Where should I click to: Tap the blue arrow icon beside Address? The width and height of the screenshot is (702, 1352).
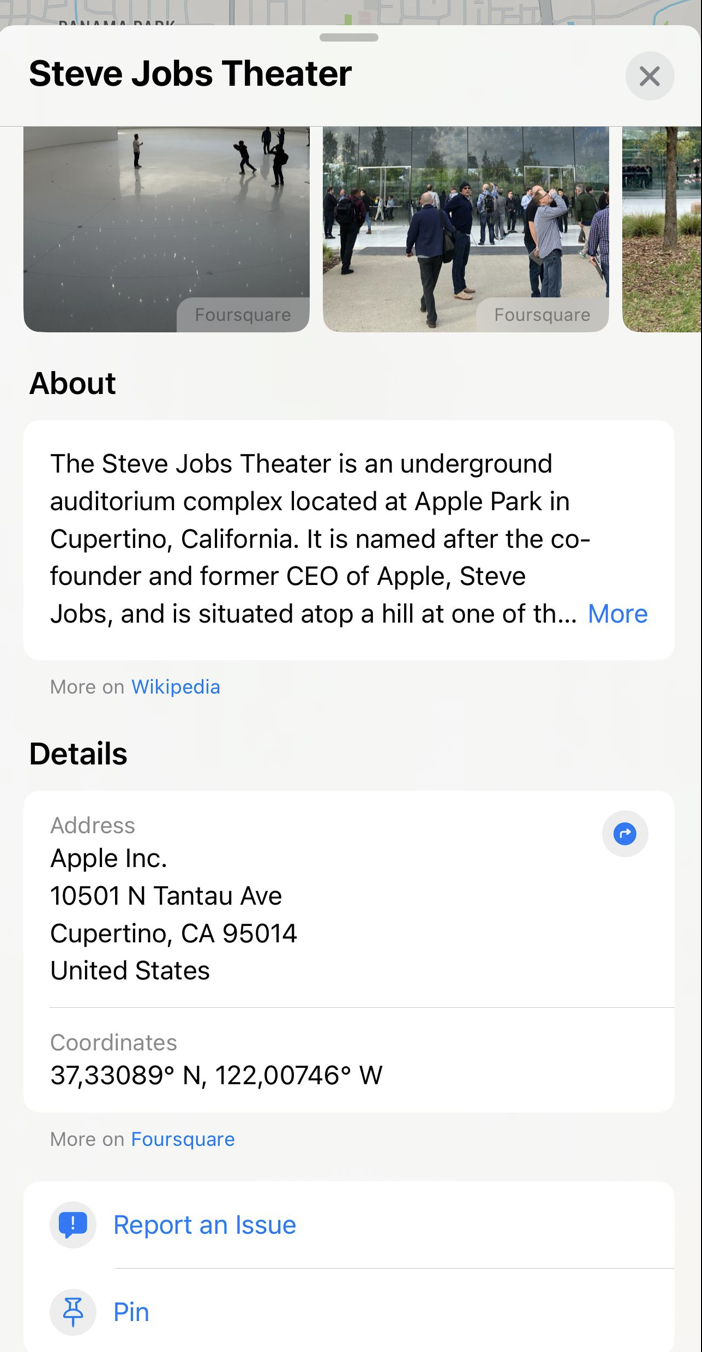pos(625,834)
